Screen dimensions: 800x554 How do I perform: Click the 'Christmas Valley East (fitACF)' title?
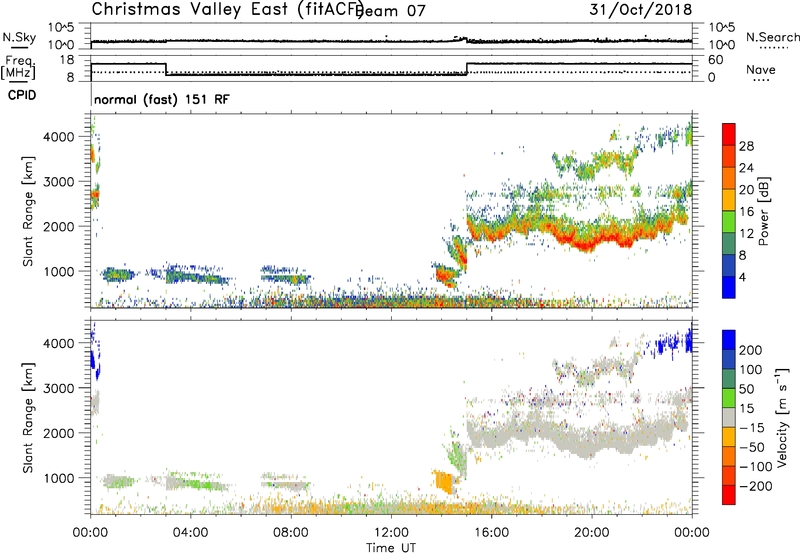(x=227, y=9)
